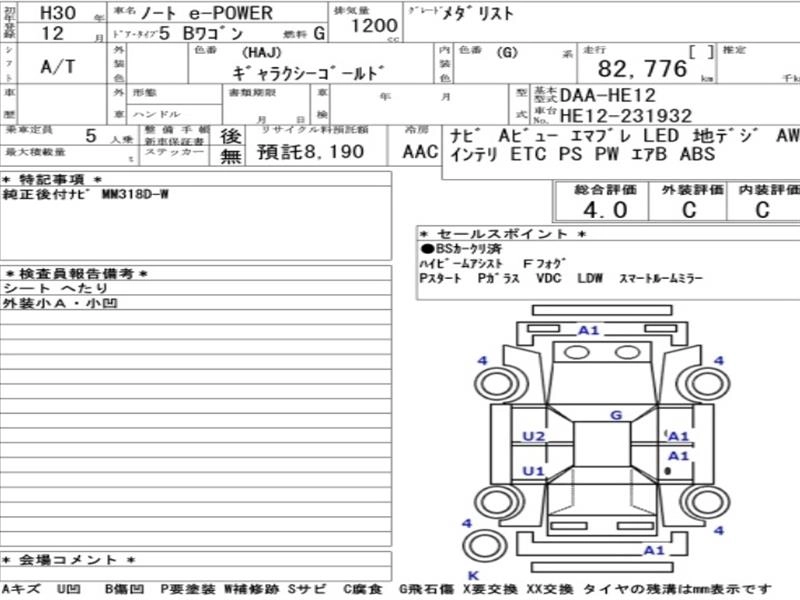Select legend entry "Sサビ"
The image size is (800, 600).
(307, 589)
